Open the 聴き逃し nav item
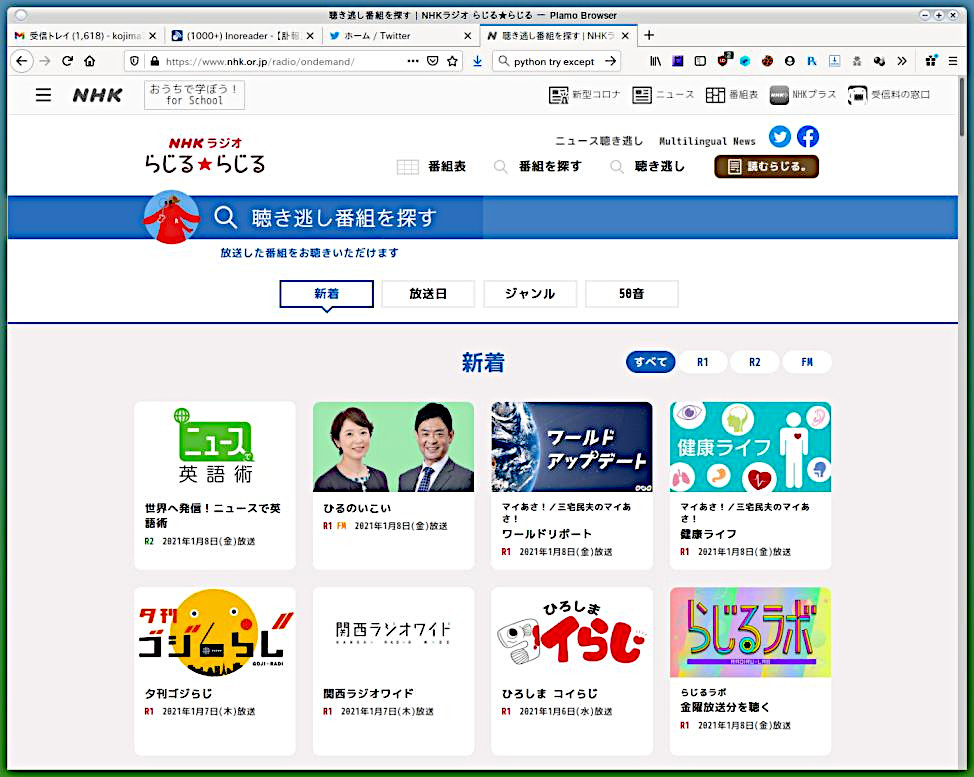This screenshot has height=777, width=974. coord(647,166)
